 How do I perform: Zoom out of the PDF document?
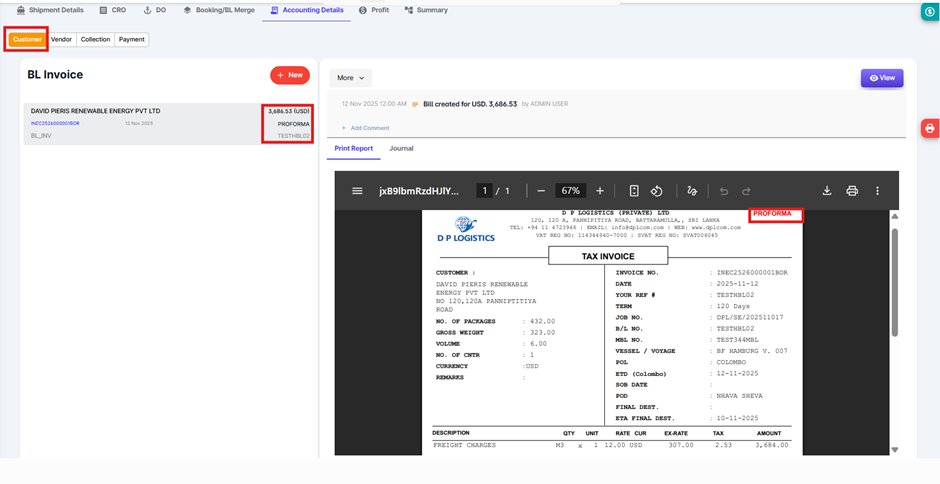(541, 191)
